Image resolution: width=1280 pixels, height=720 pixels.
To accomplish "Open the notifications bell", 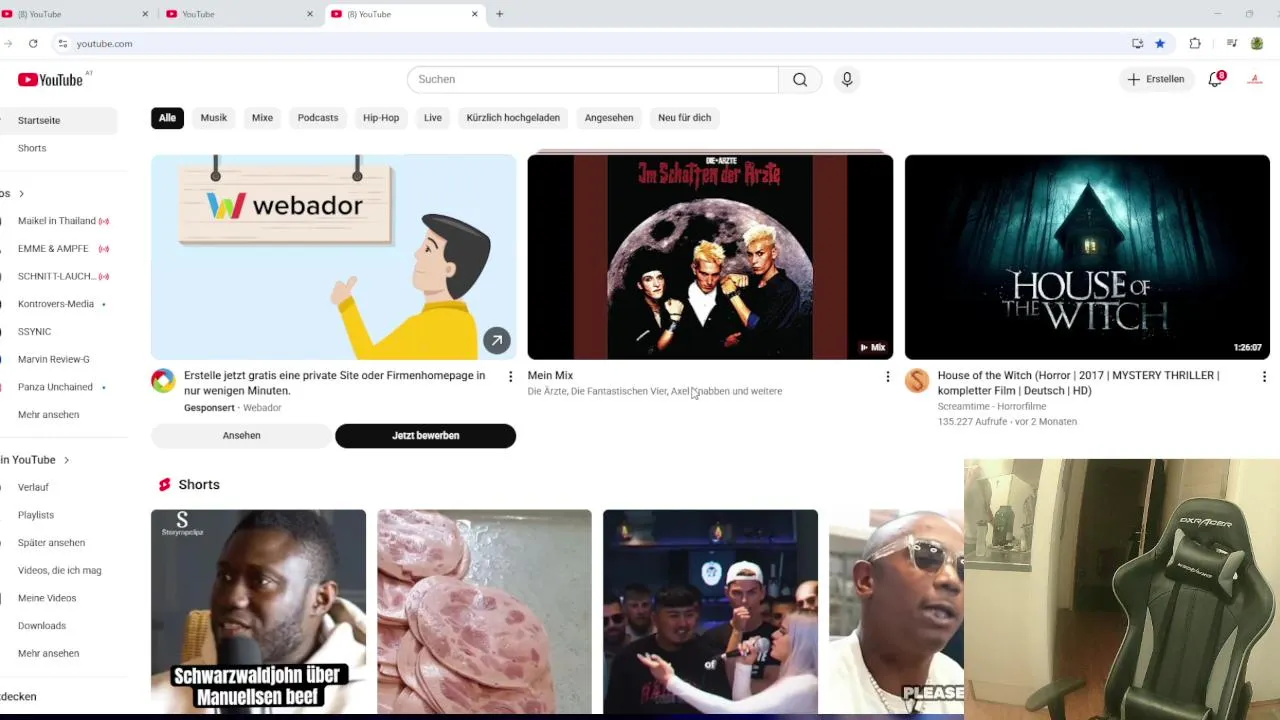I will (1215, 79).
